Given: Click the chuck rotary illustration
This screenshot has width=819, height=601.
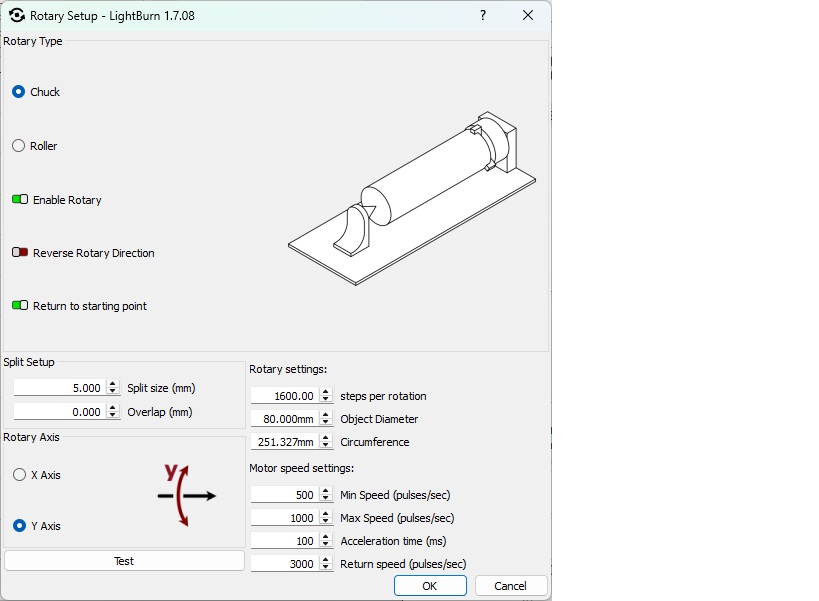Looking at the screenshot, I should 412,198.
